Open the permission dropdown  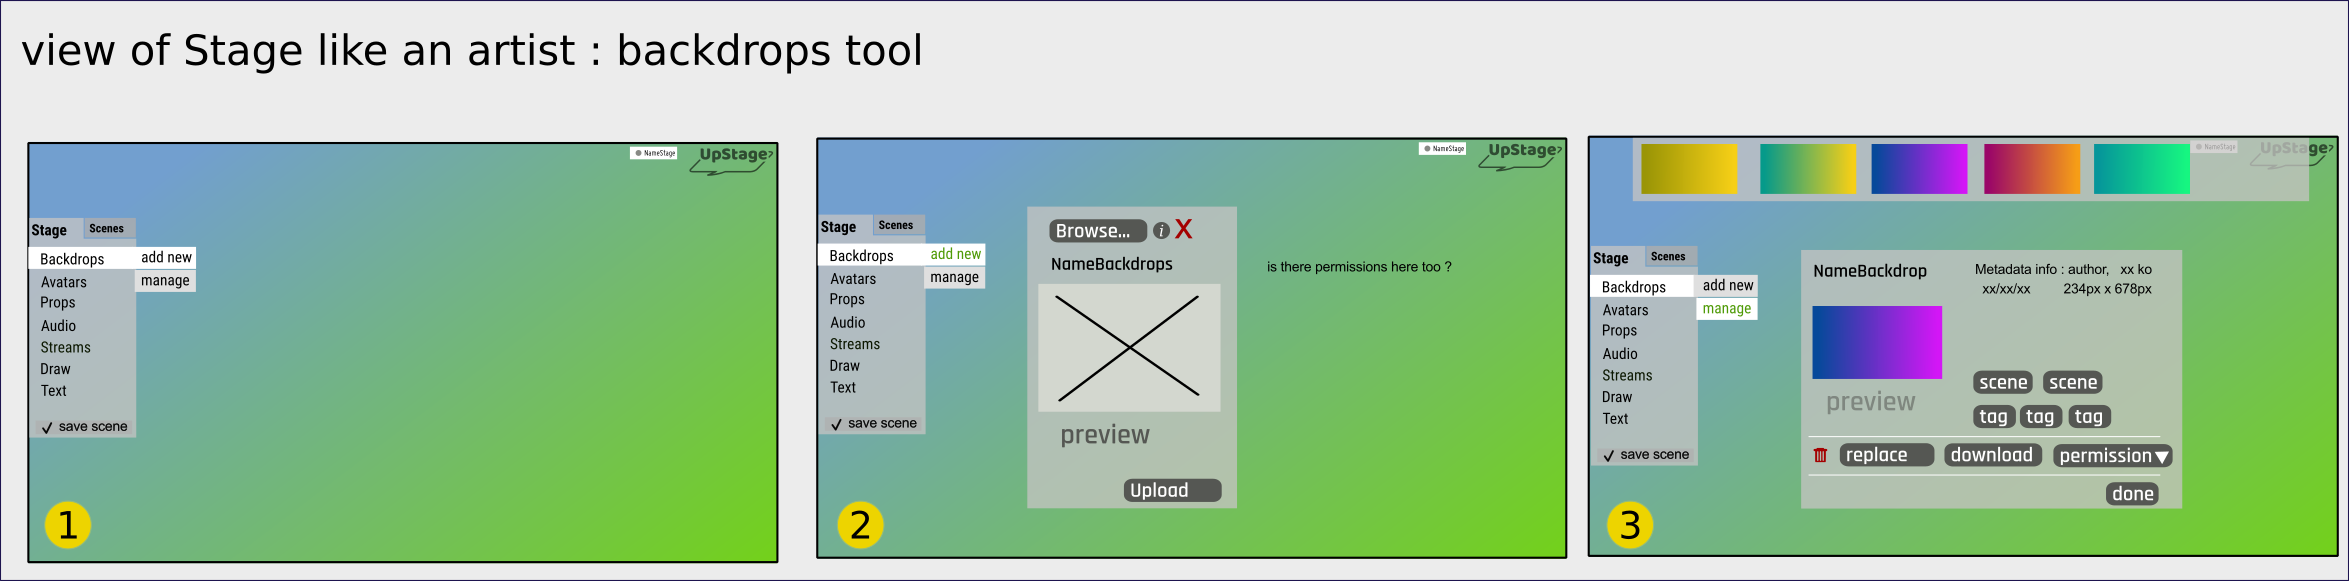pyautogui.click(x=2113, y=456)
